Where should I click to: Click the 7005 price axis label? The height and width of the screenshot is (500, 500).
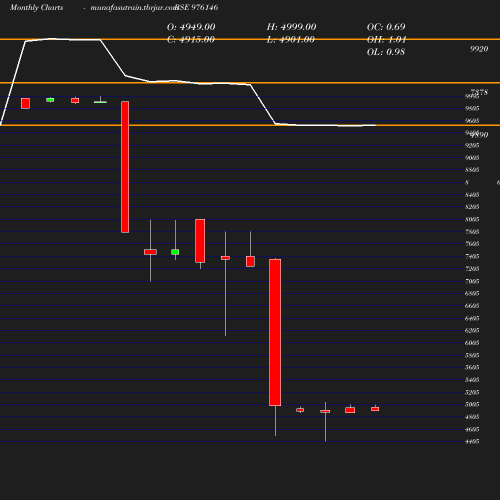click(472, 281)
